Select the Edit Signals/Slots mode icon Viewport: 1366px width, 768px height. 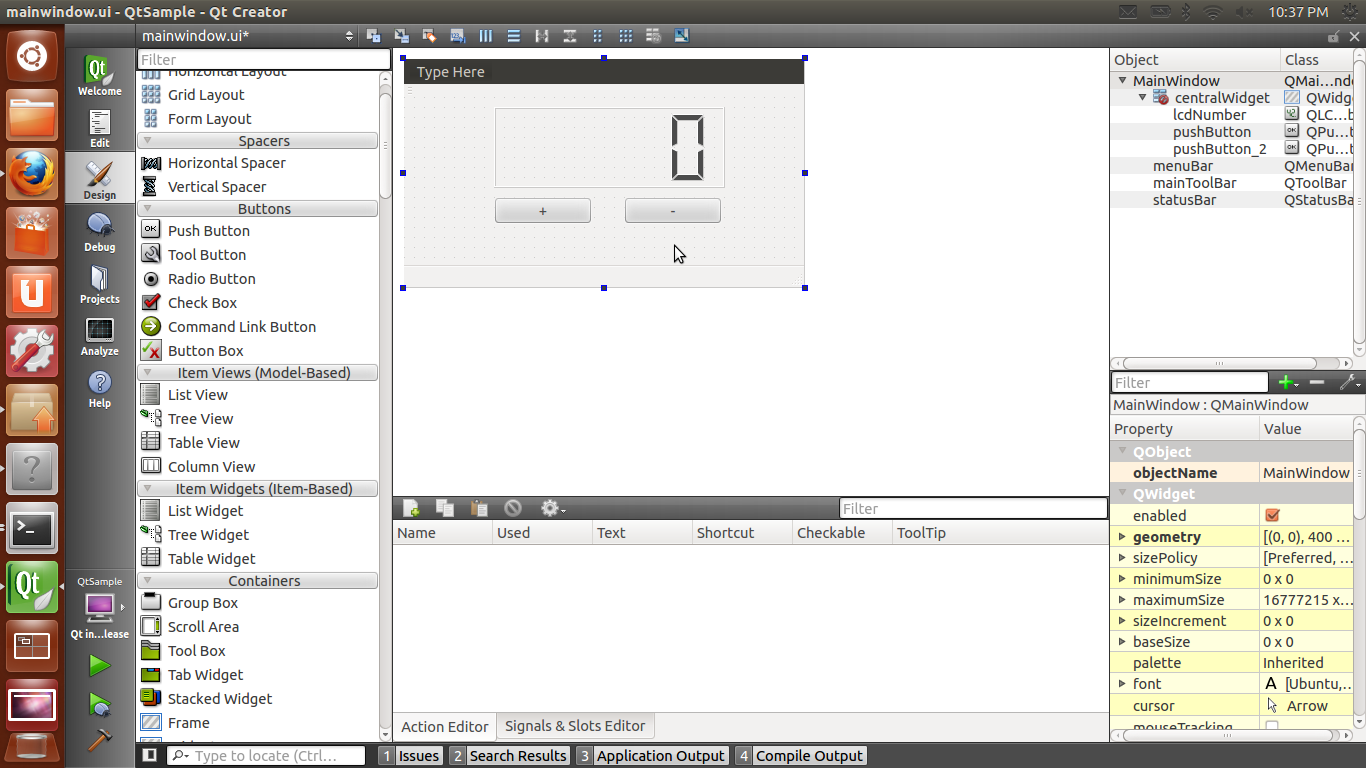coord(400,35)
